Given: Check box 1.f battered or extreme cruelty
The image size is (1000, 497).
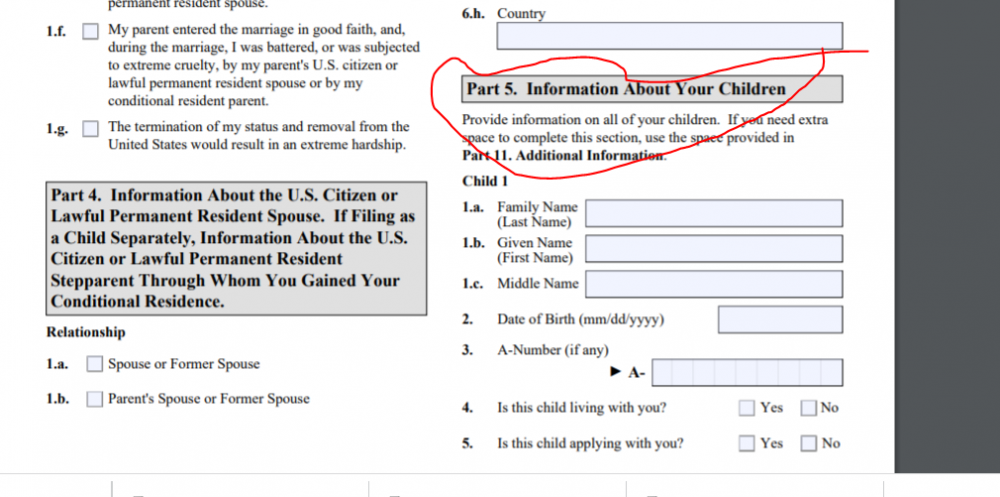Looking at the screenshot, I should coord(91,32).
